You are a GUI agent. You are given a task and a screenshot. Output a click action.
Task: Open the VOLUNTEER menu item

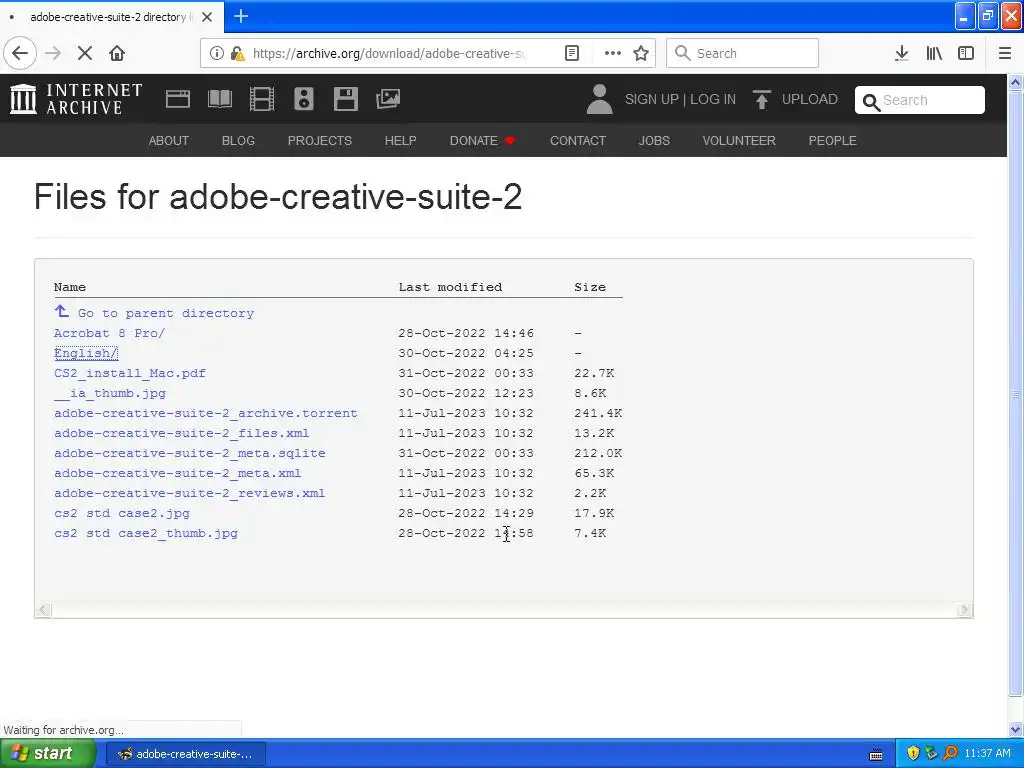click(739, 140)
